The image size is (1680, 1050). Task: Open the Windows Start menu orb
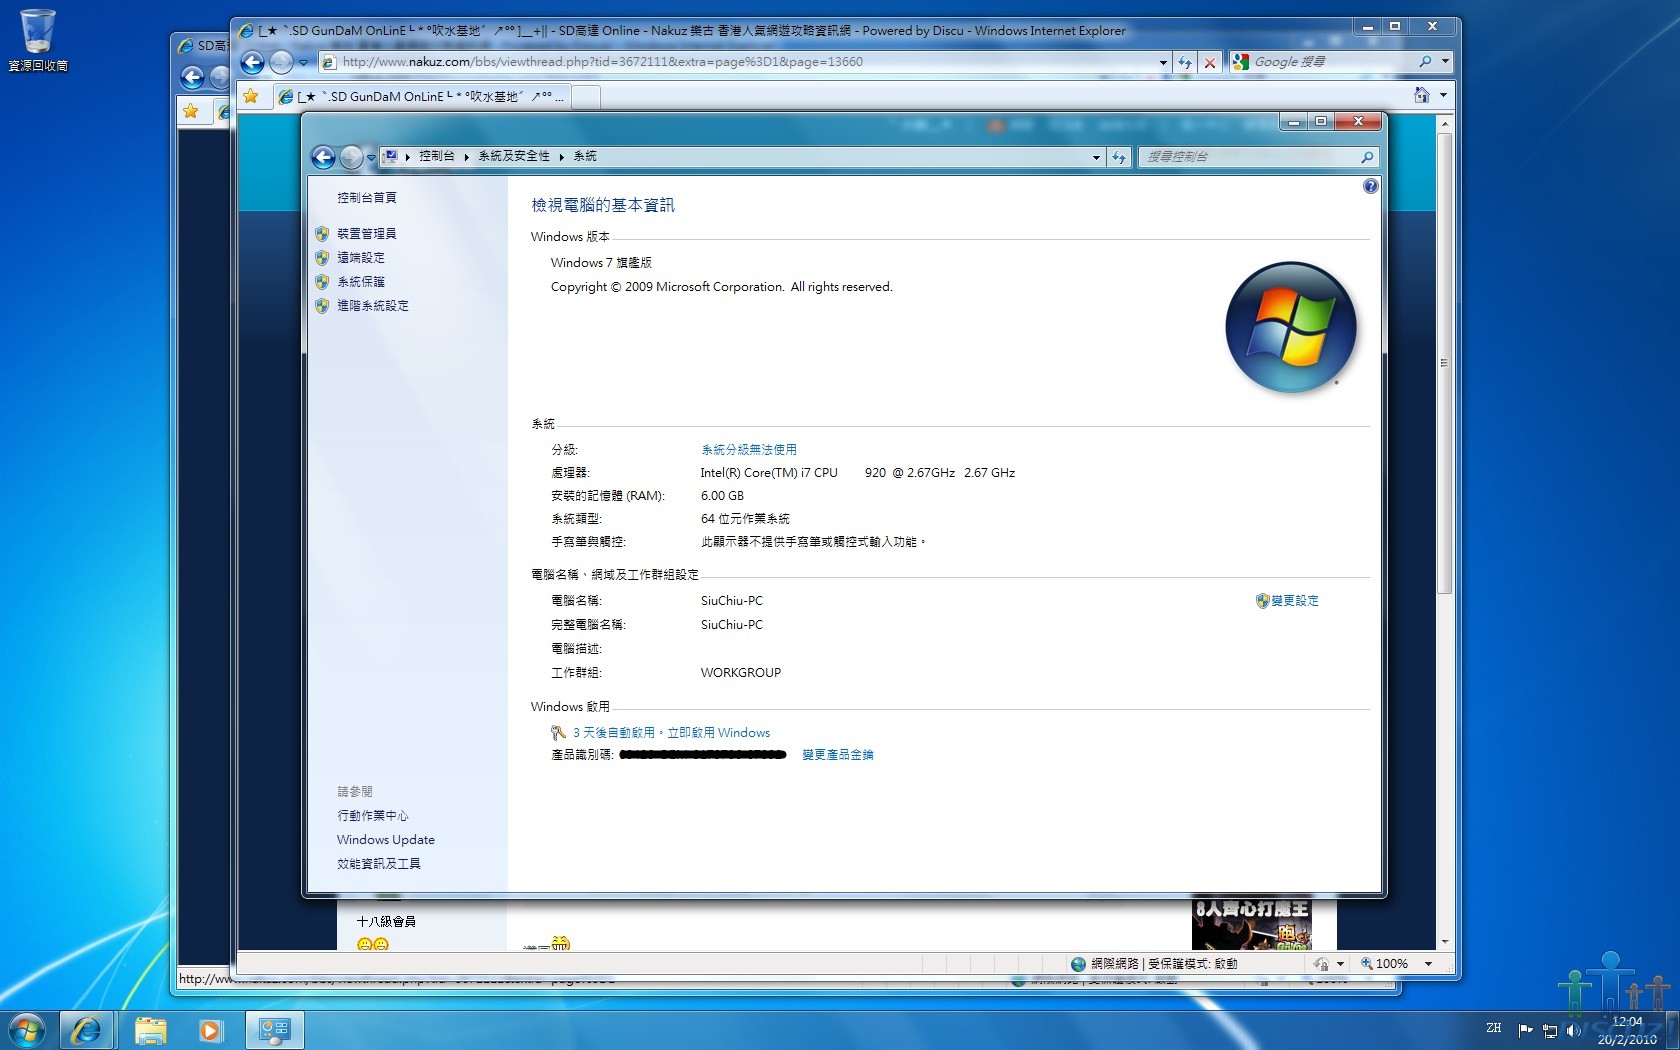(27, 1030)
